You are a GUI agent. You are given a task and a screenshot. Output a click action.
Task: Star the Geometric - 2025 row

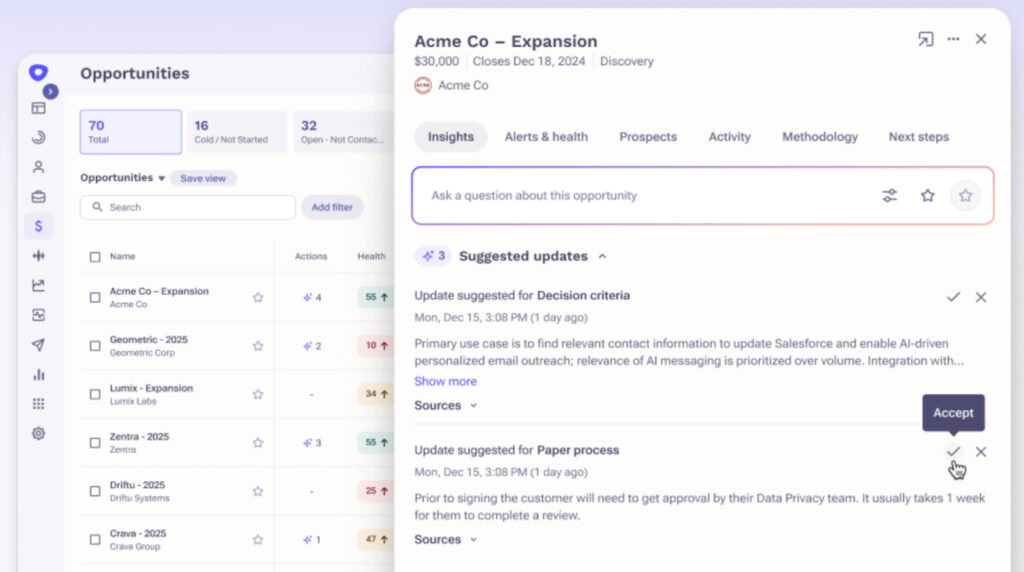click(x=258, y=345)
